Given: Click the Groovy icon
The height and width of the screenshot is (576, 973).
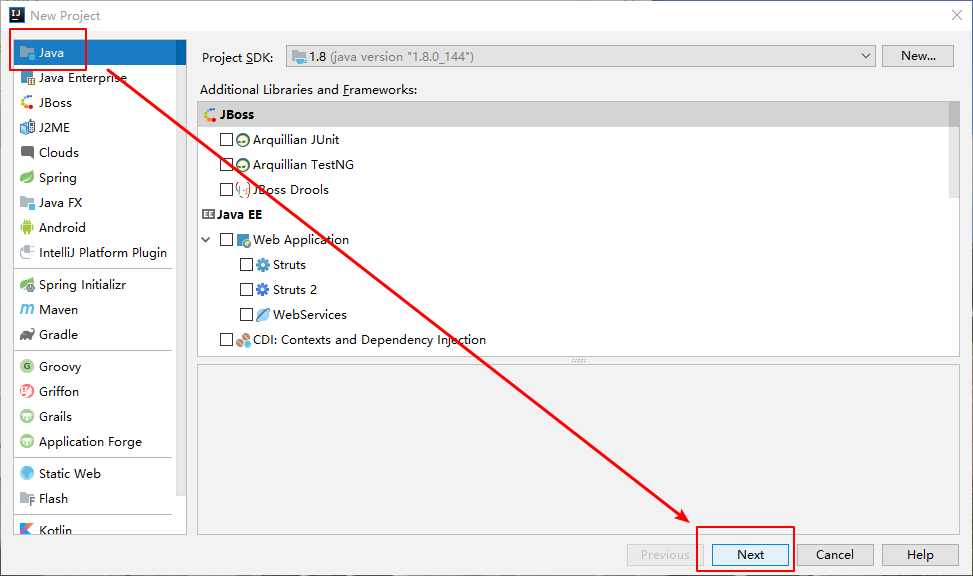Looking at the screenshot, I should click(27, 366).
